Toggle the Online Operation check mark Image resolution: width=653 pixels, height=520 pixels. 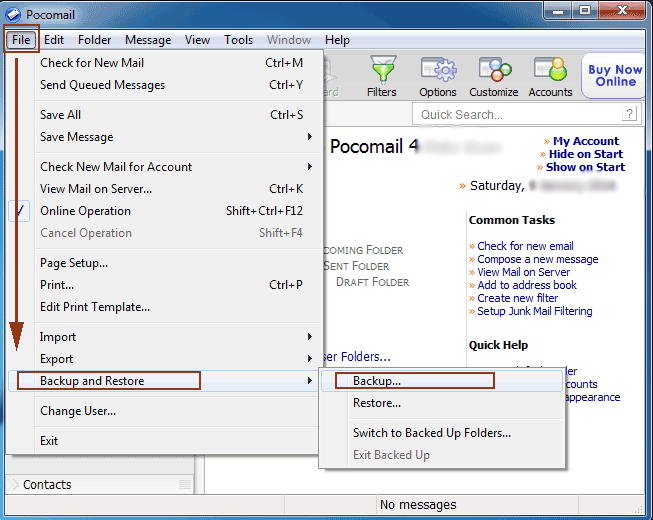point(19,211)
